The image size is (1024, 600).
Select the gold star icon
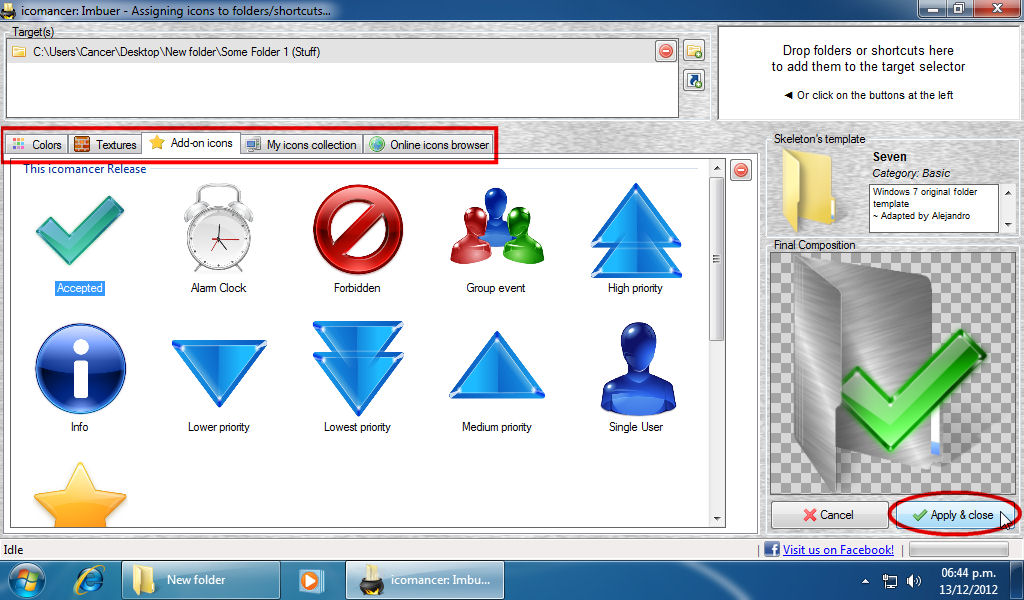80,494
